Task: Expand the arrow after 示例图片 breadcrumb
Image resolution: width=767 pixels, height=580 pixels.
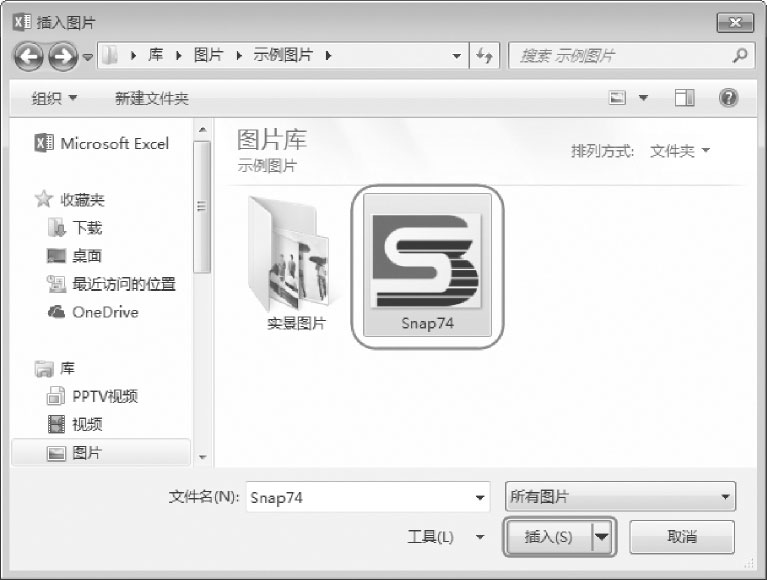Action: (x=328, y=56)
